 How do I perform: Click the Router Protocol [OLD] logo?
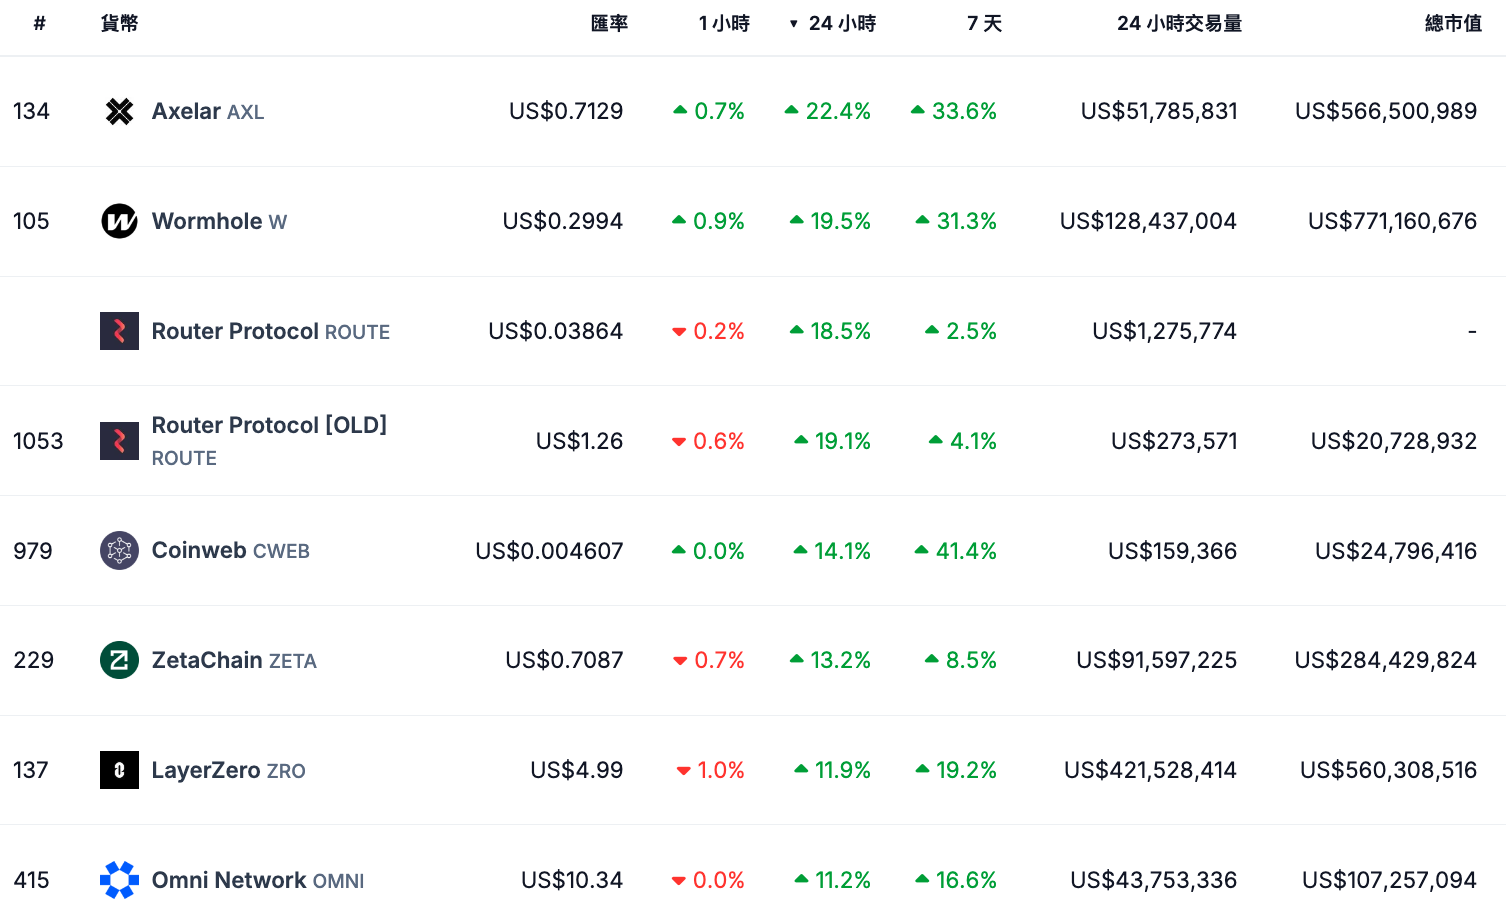point(119,441)
